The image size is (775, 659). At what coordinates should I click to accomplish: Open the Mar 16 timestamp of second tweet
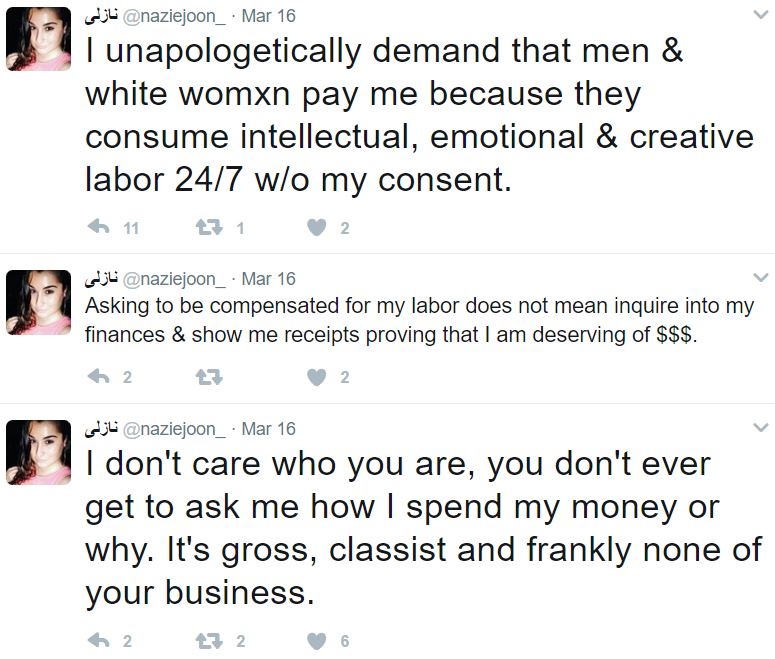tap(268, 279)
